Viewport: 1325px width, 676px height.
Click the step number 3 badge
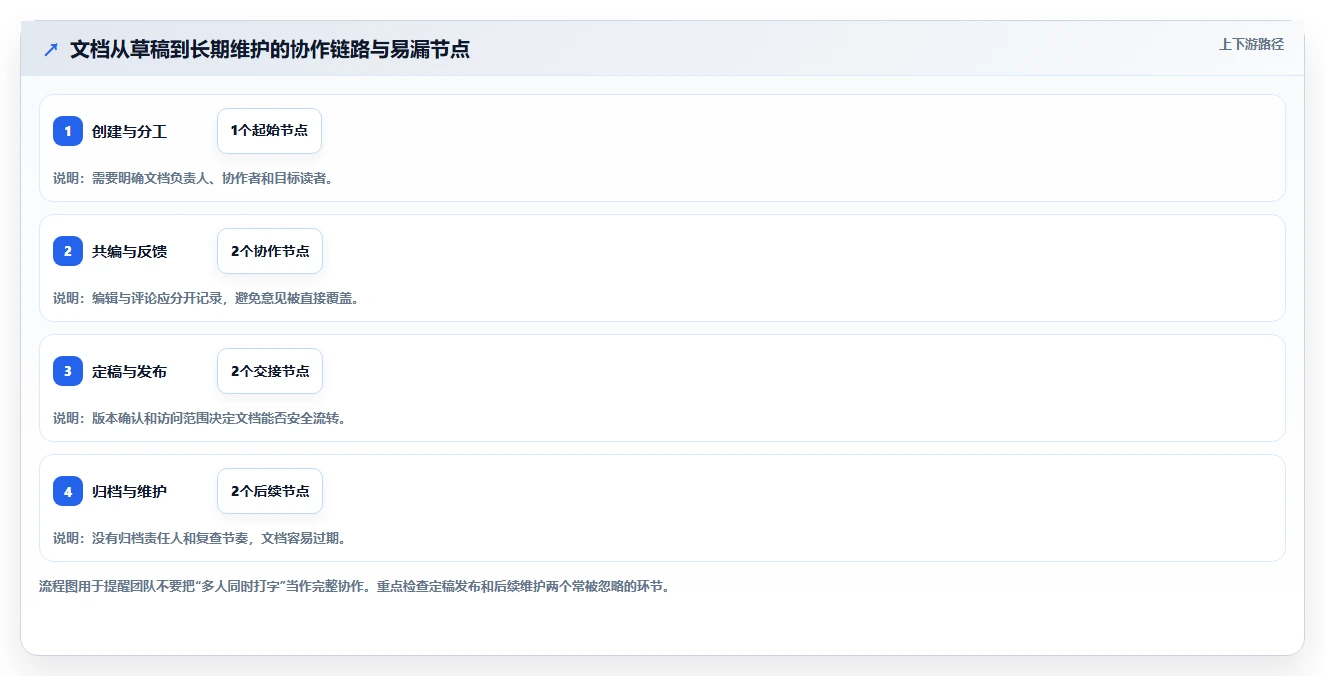pos(68,371)
